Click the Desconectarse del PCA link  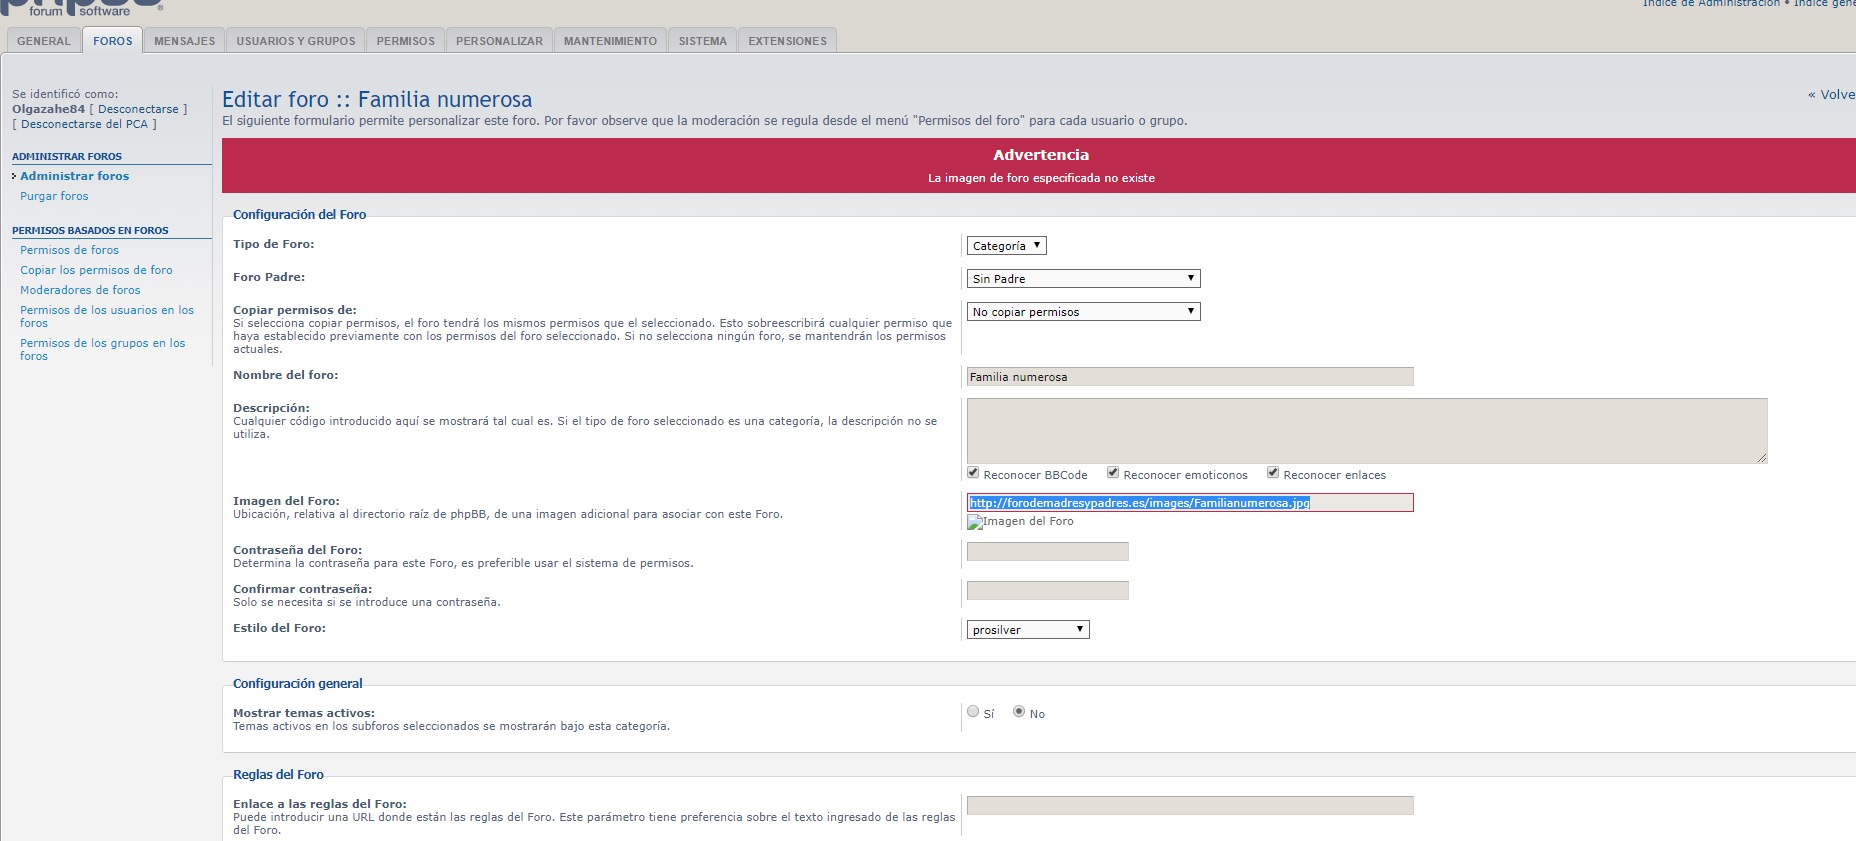coord(84,124)
